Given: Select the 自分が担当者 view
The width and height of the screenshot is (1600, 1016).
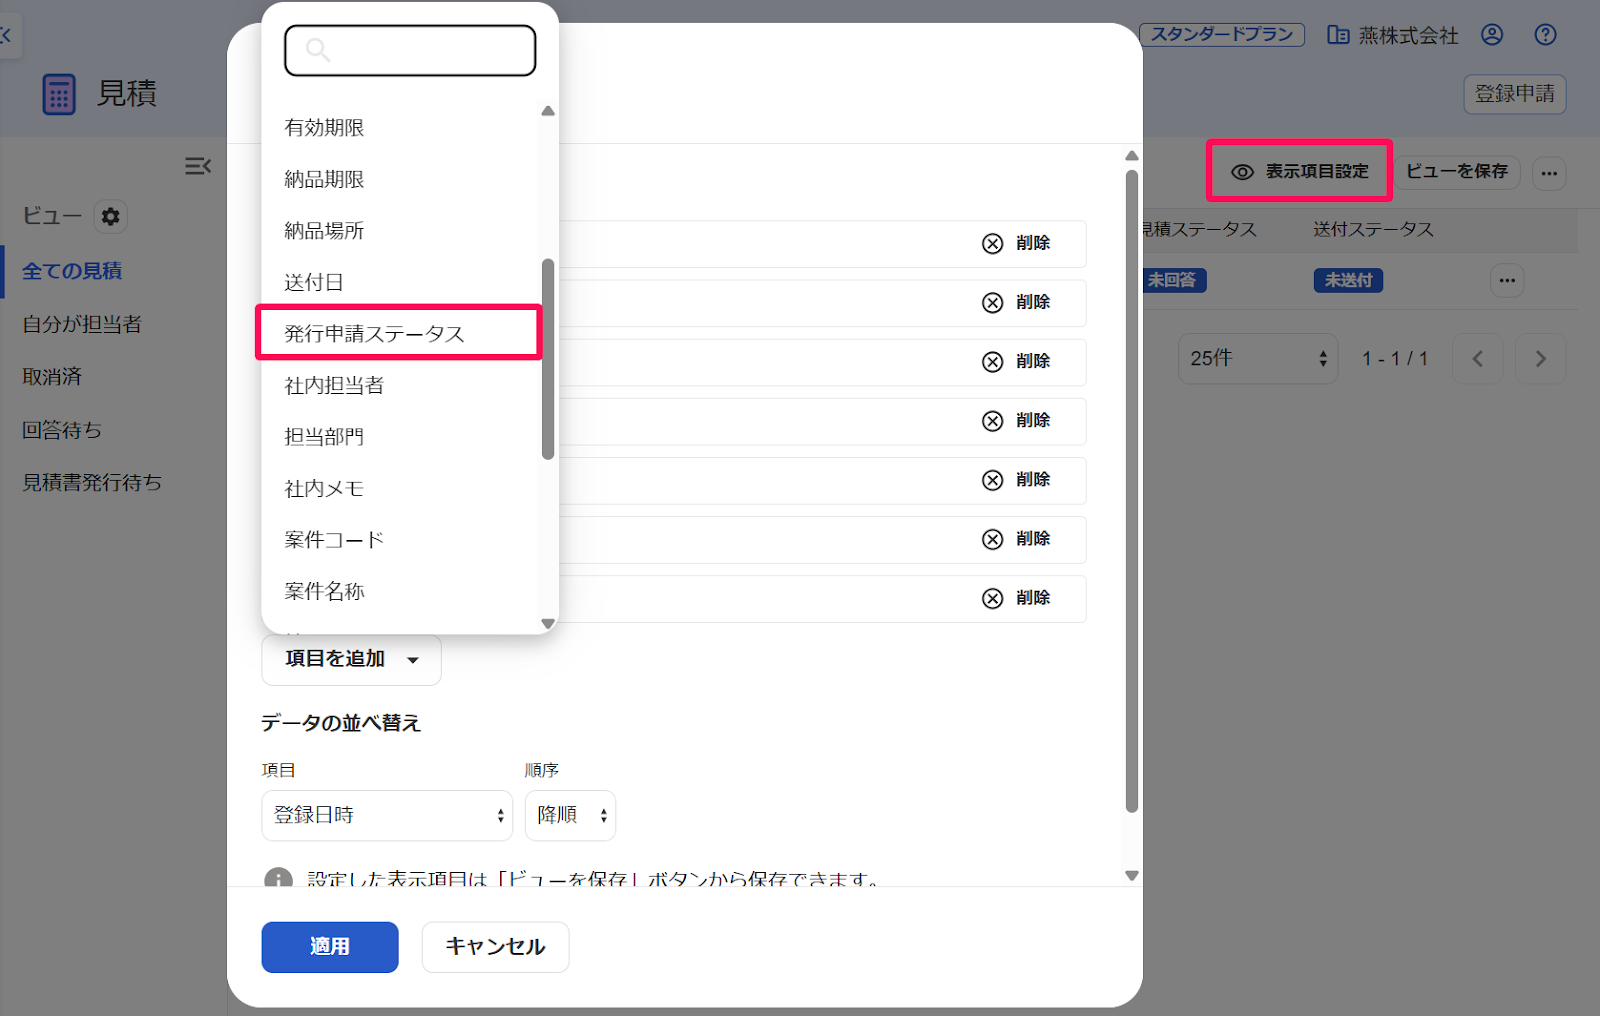Looking at the screenshot, I should coord(82,324).
